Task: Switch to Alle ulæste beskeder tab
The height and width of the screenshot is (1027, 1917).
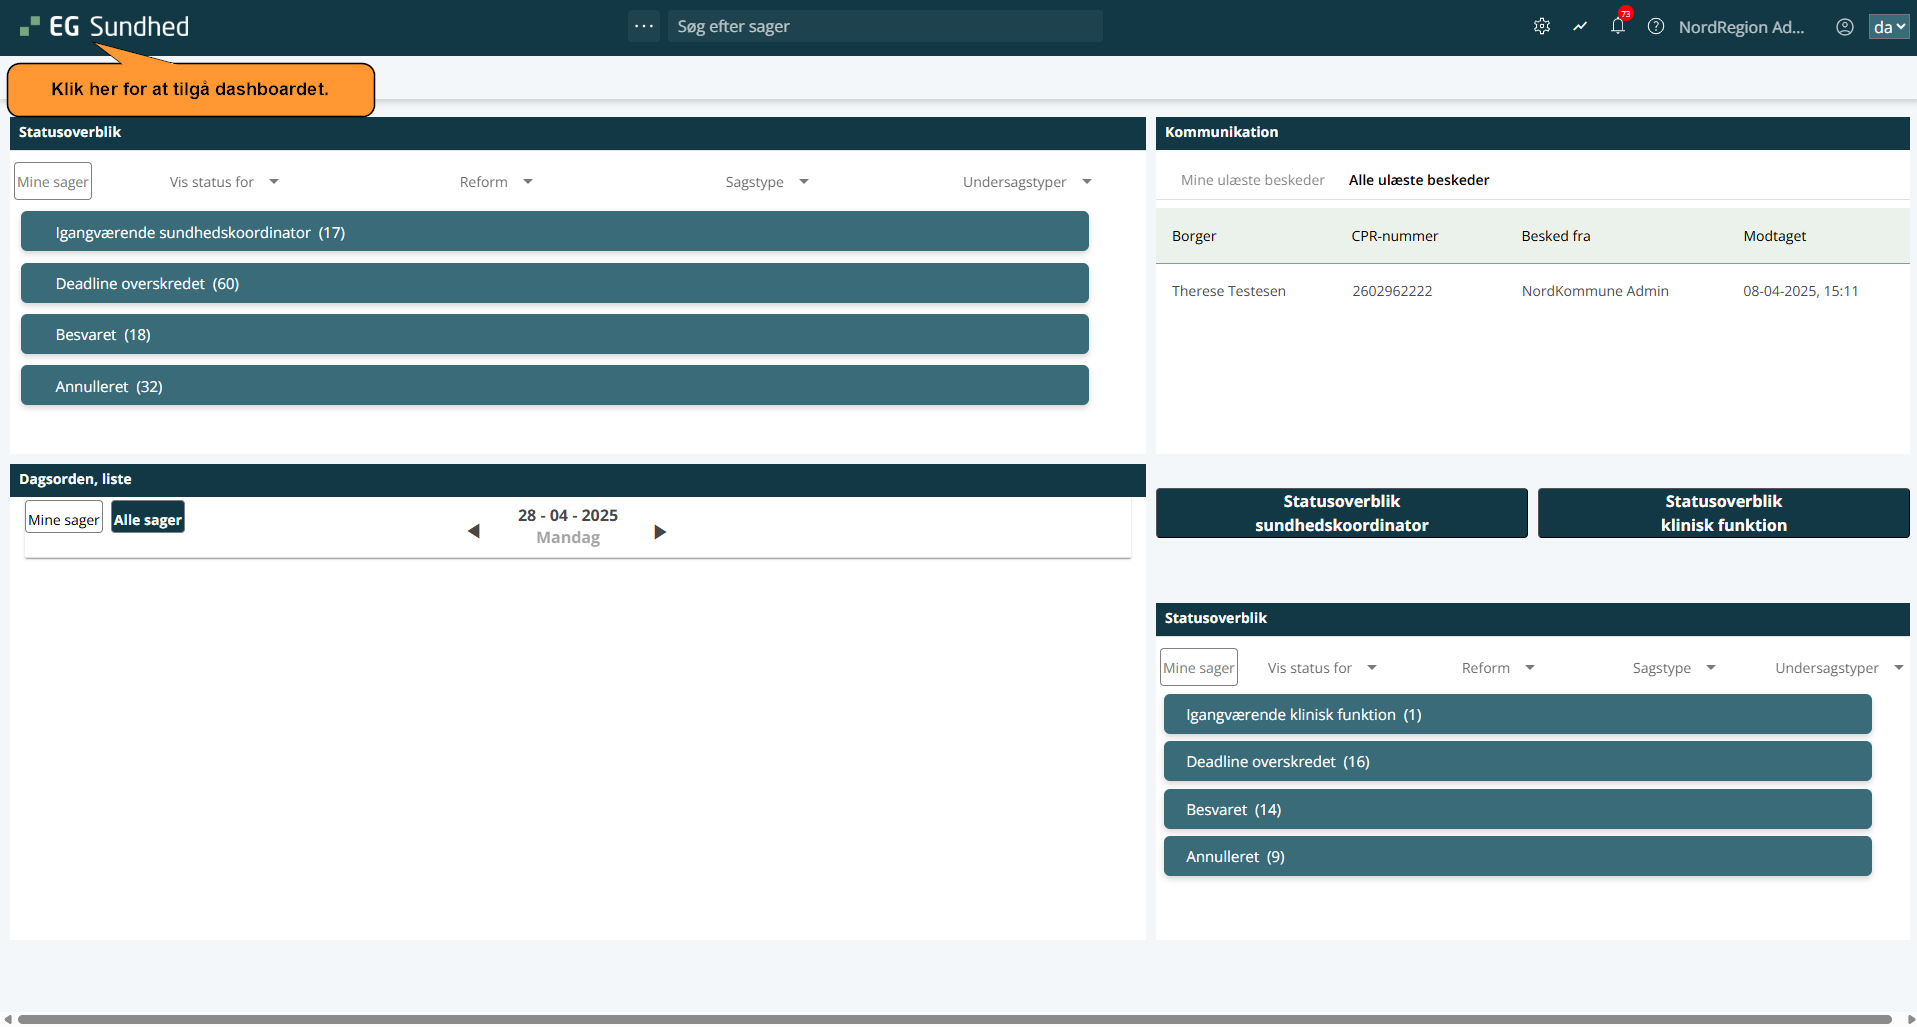Action: click(x=1418, y=180)
